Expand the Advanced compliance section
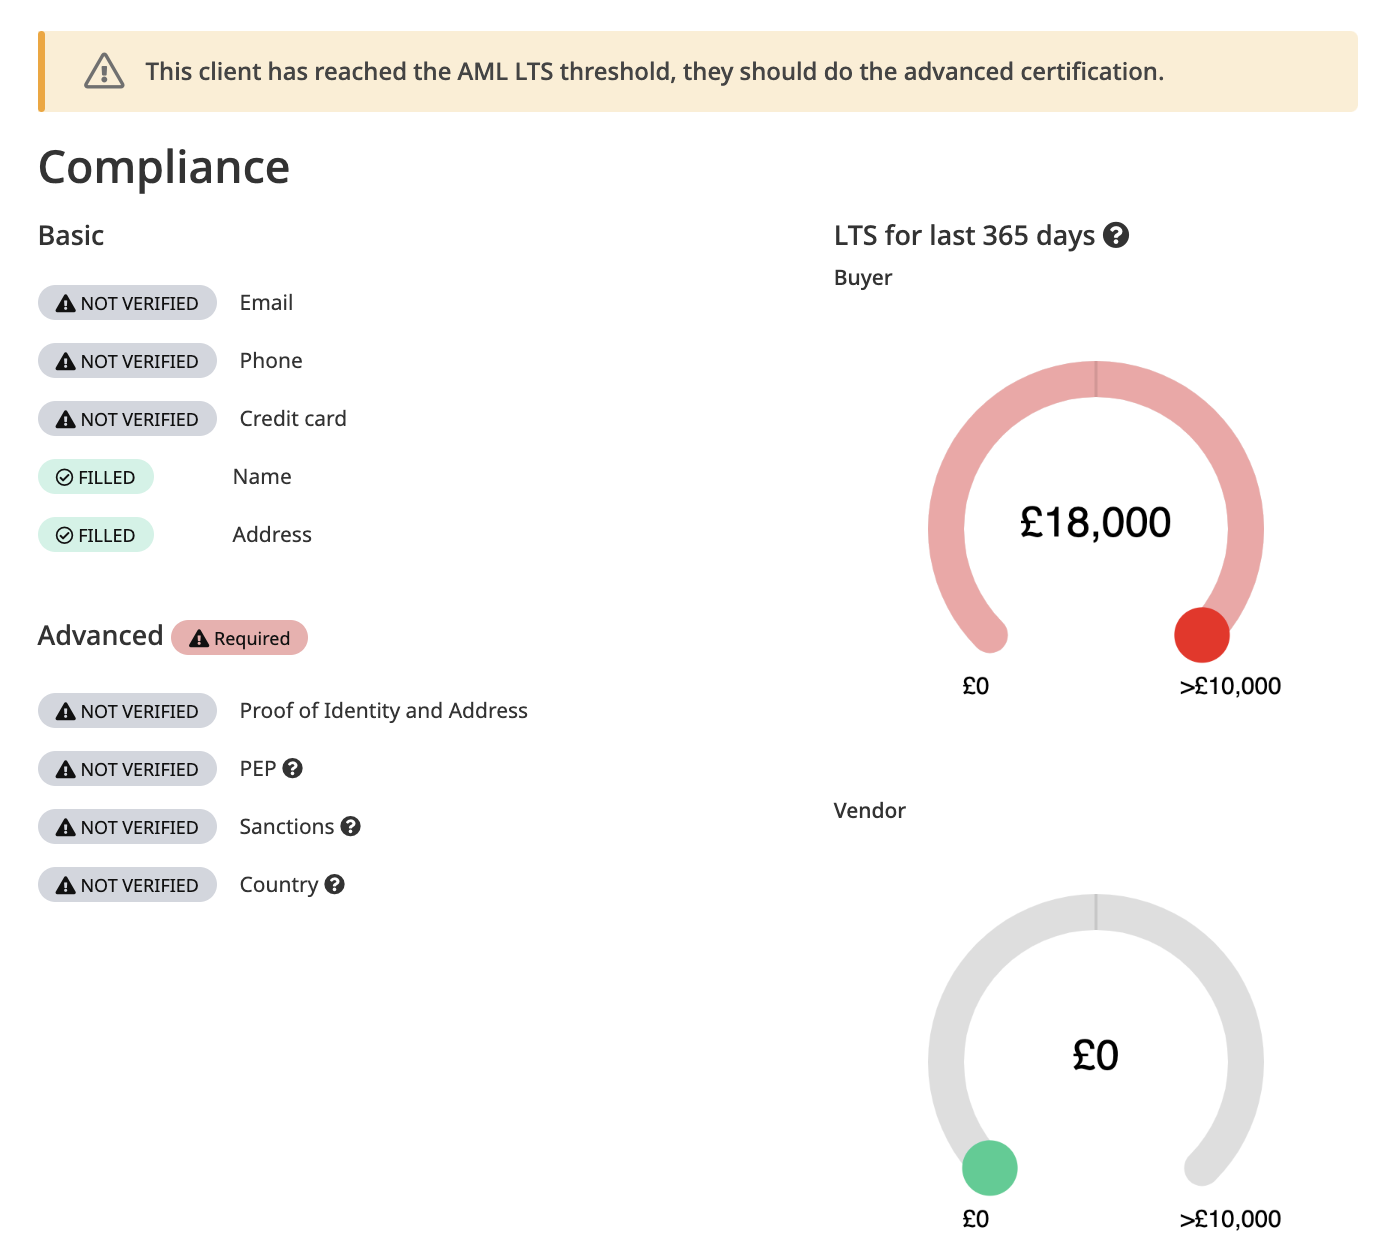This screenshot has height=1252, width=1392. click(100, 635)
